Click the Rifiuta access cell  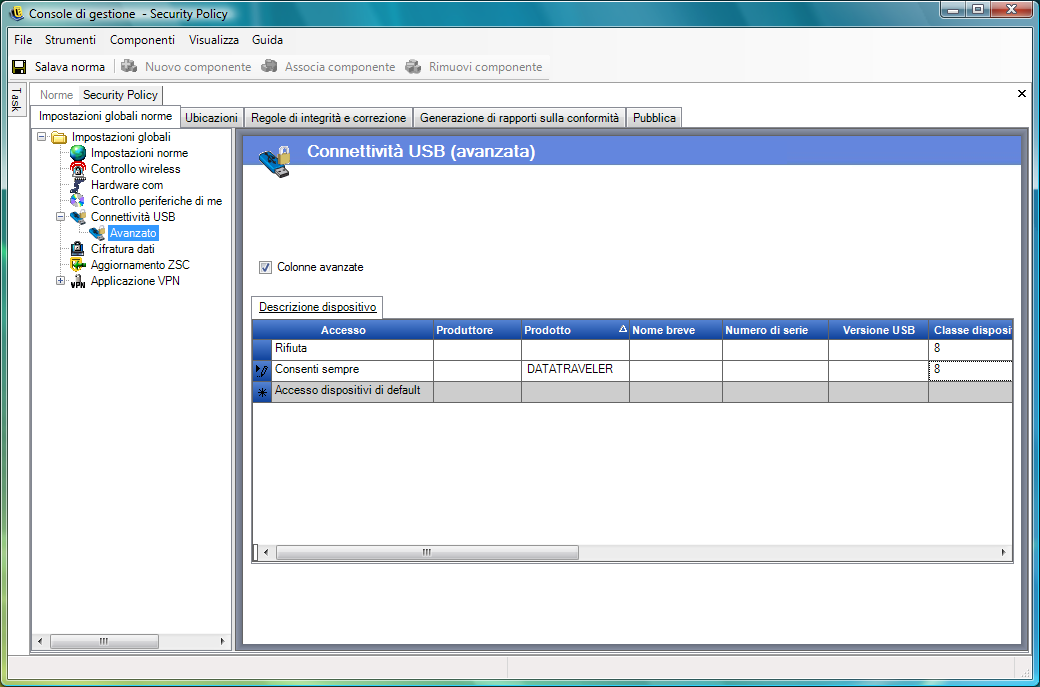click(x=352, y=350)
